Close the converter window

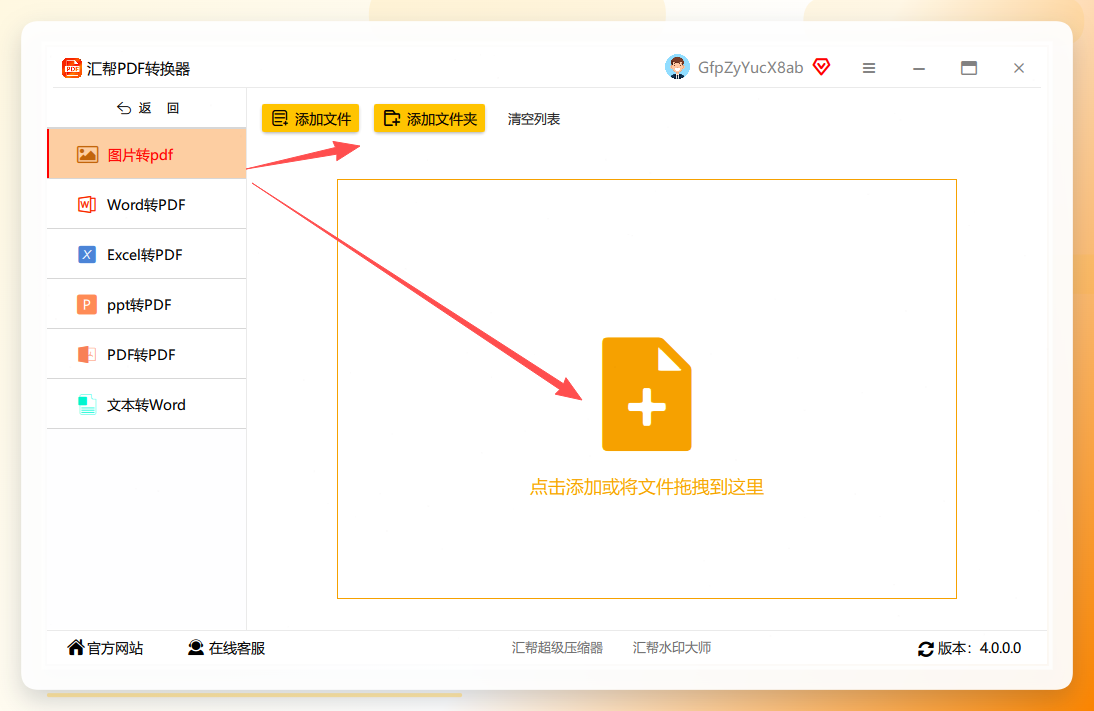pyautogui.click(x=1019, y=68)
